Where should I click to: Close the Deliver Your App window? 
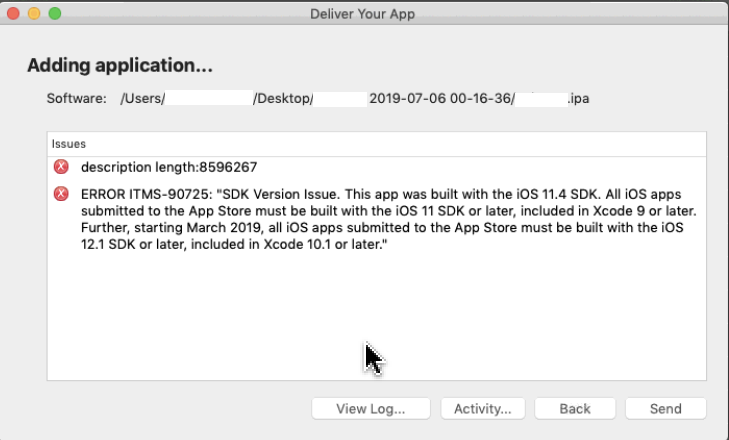[14, 14]
